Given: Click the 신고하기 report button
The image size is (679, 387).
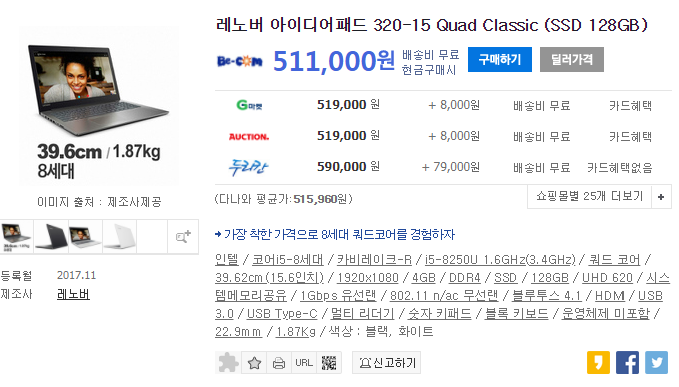Looking at the screenshot, I should click(x=386, y=363).
